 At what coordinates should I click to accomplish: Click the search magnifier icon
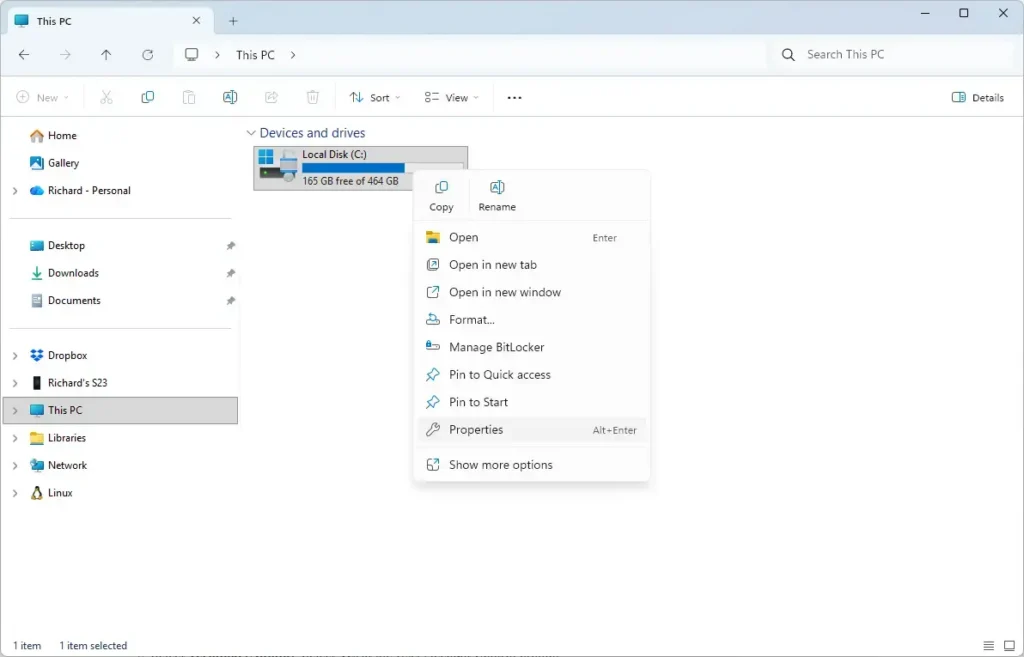pyautogui.click(x=788, y=55)
